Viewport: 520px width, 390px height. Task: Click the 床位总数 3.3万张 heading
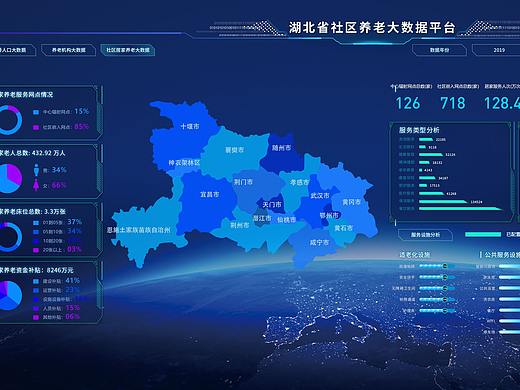point(33,212)
